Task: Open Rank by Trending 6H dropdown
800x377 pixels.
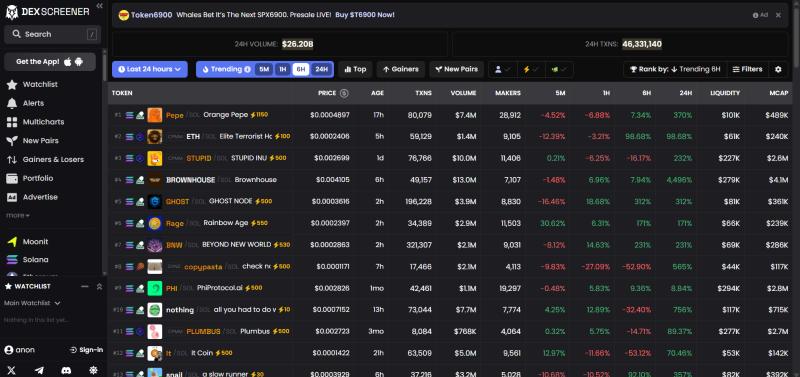Action: point(675,69)
